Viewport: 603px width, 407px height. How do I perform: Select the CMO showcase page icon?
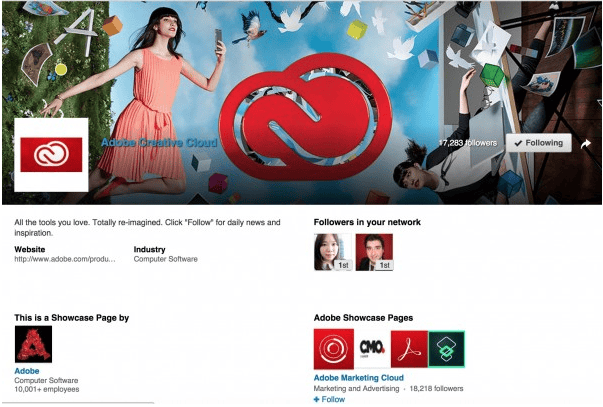tap(372, 349)
